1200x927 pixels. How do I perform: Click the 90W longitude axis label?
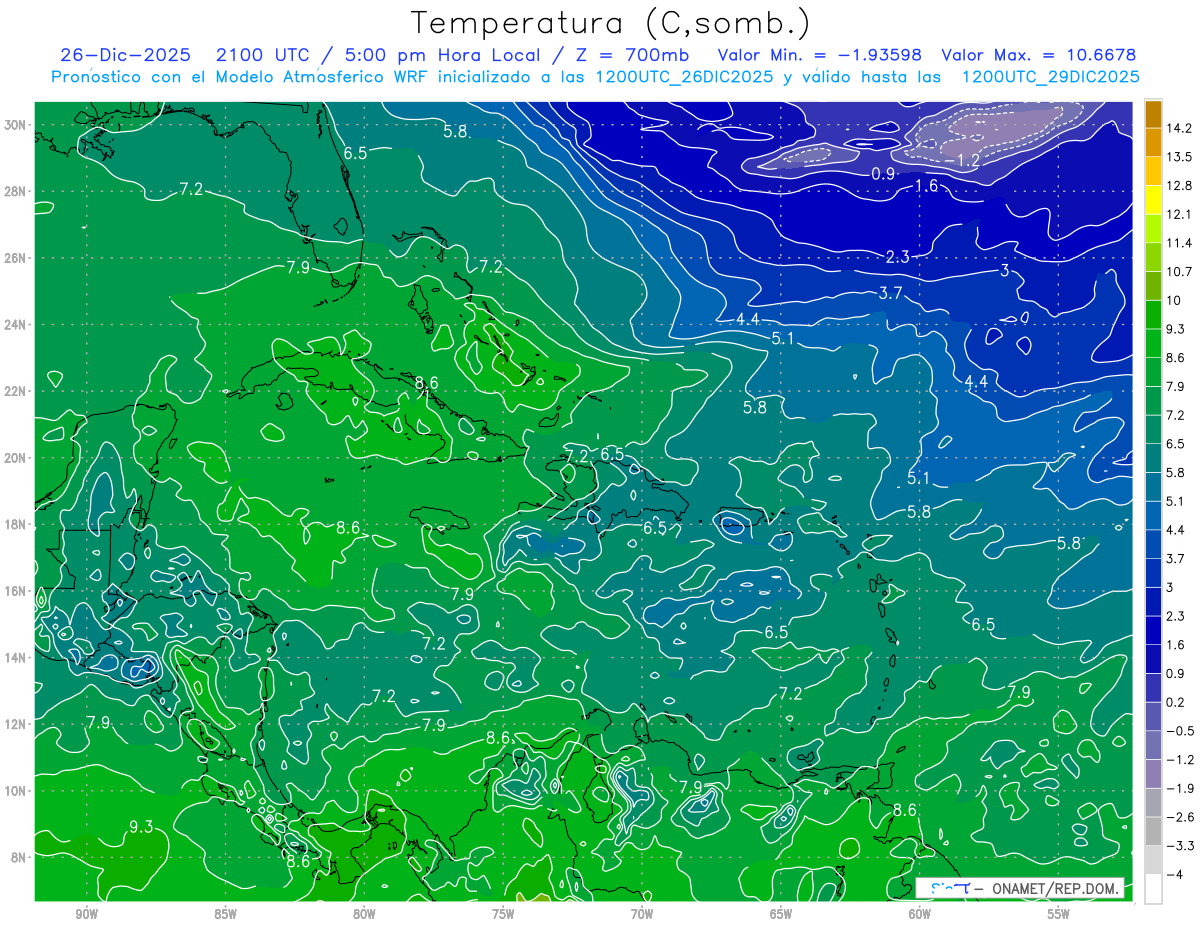[86, 913]
